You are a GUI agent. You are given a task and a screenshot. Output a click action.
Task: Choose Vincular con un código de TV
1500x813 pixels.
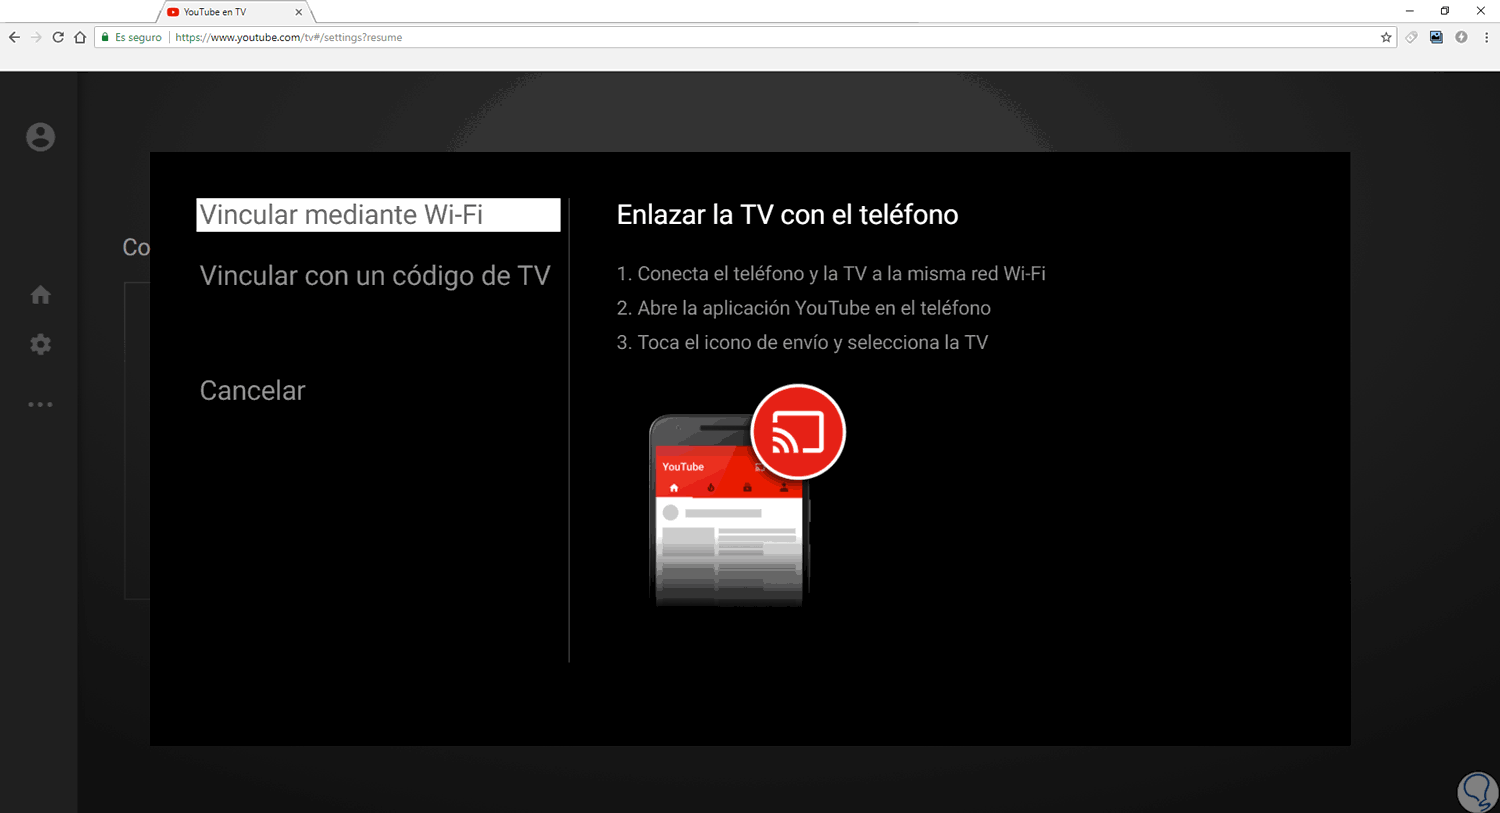click(375, 276)
